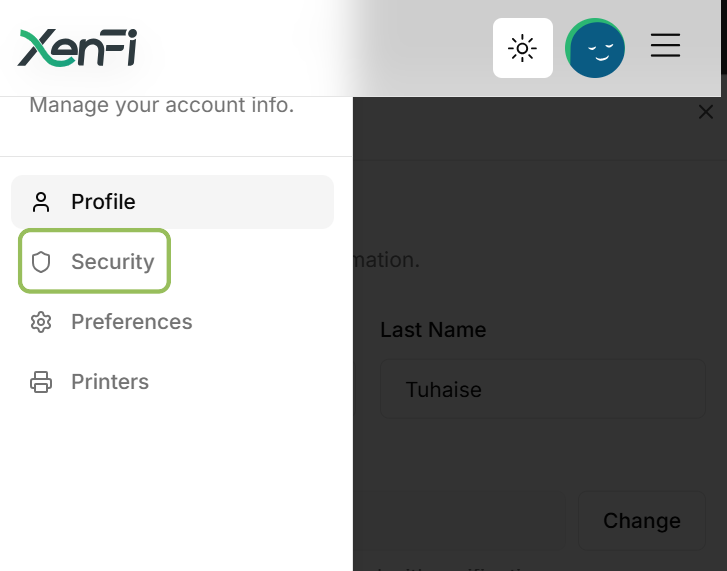
Task: Open the Profile section
Action: point(172,202)
